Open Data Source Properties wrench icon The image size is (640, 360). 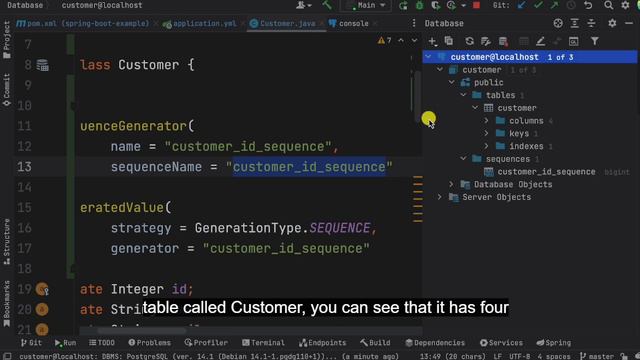pyautogui.click(x=486, y=41)
